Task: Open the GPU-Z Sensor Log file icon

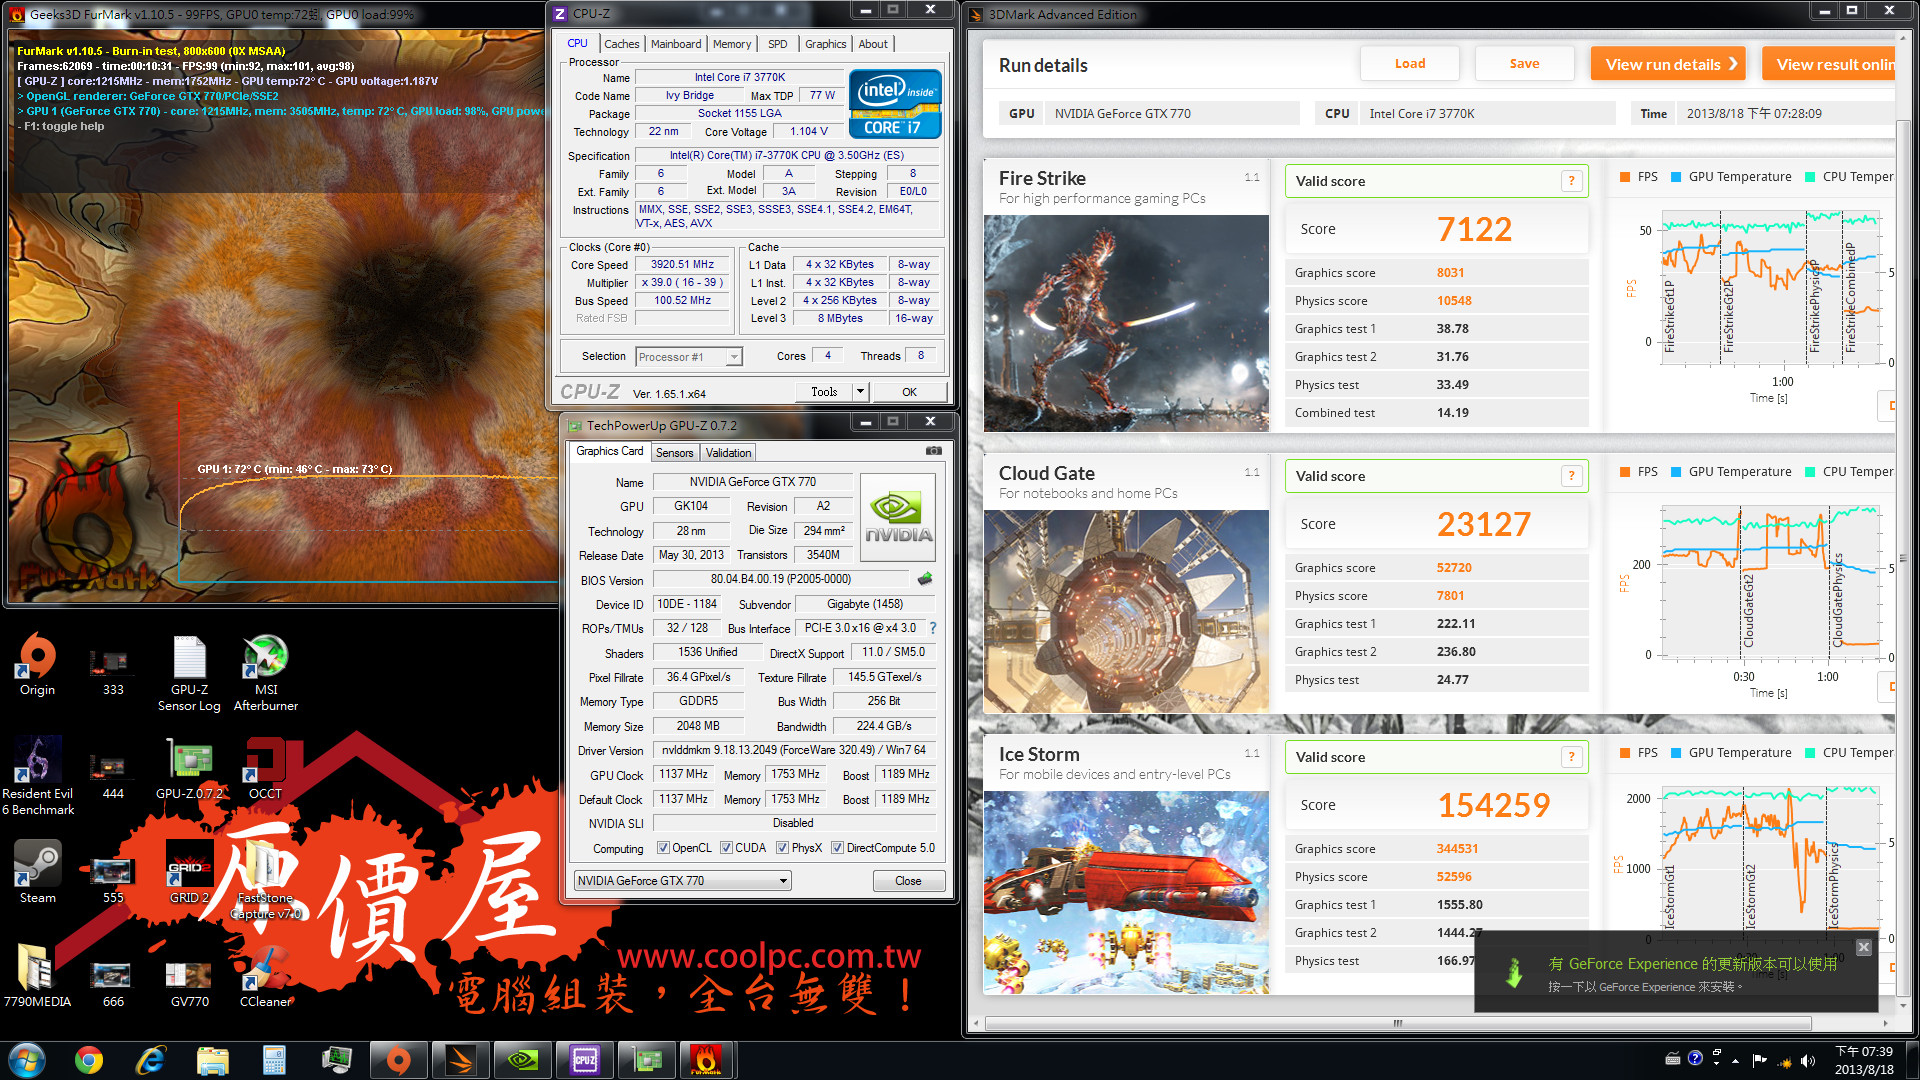Action: [x=189, y=672]
